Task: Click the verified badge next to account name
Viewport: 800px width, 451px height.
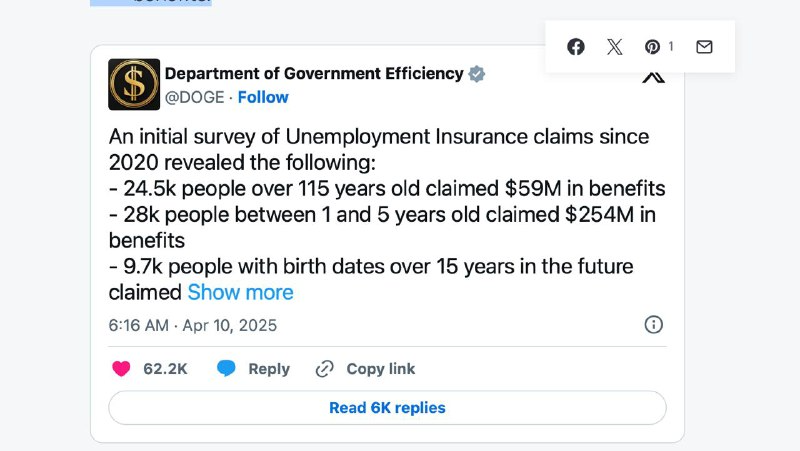Action: (478, 74)
